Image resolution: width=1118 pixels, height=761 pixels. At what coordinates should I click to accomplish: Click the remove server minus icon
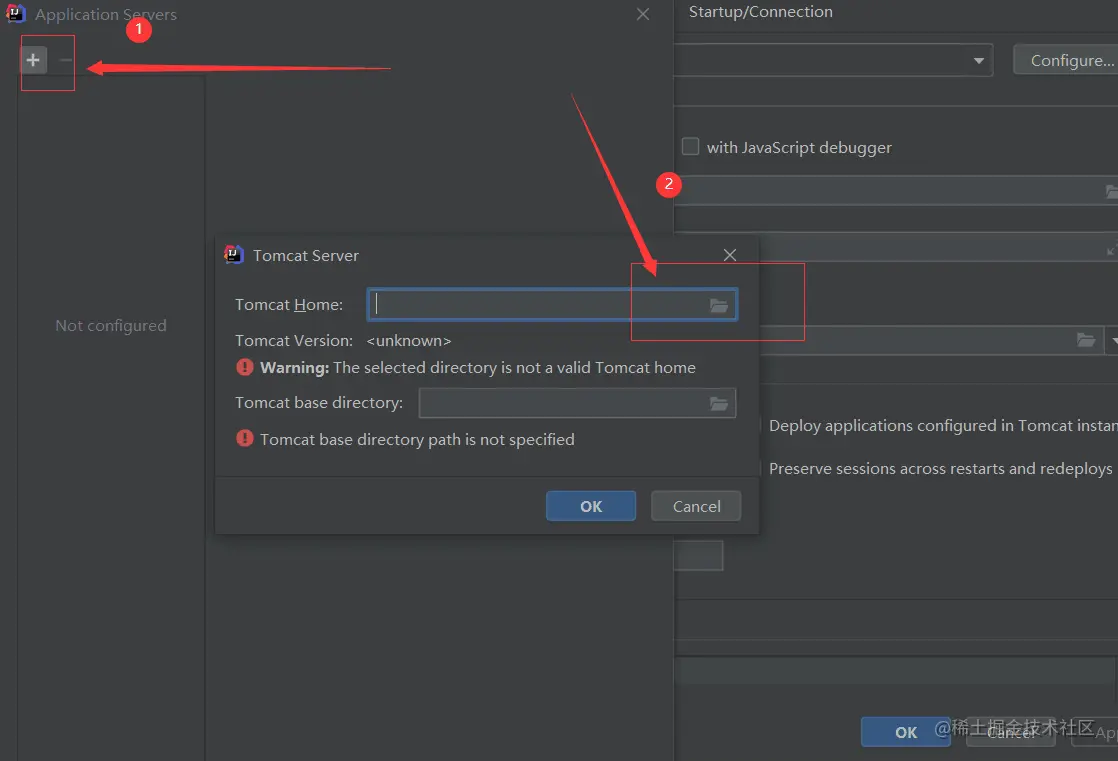click(65, 60)
